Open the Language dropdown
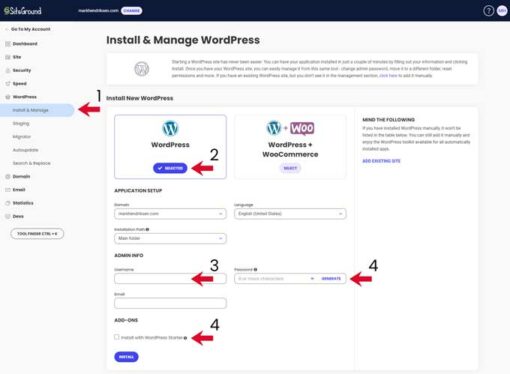This screenshot has height=374, width=510. pyautogui.click(x=290, y=214)
